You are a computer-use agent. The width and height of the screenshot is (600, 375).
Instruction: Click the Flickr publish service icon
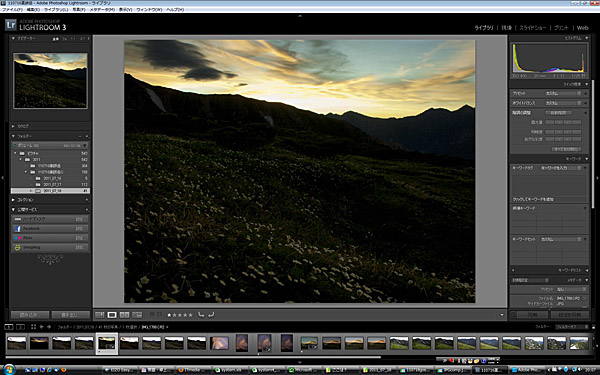coord(17,238)
